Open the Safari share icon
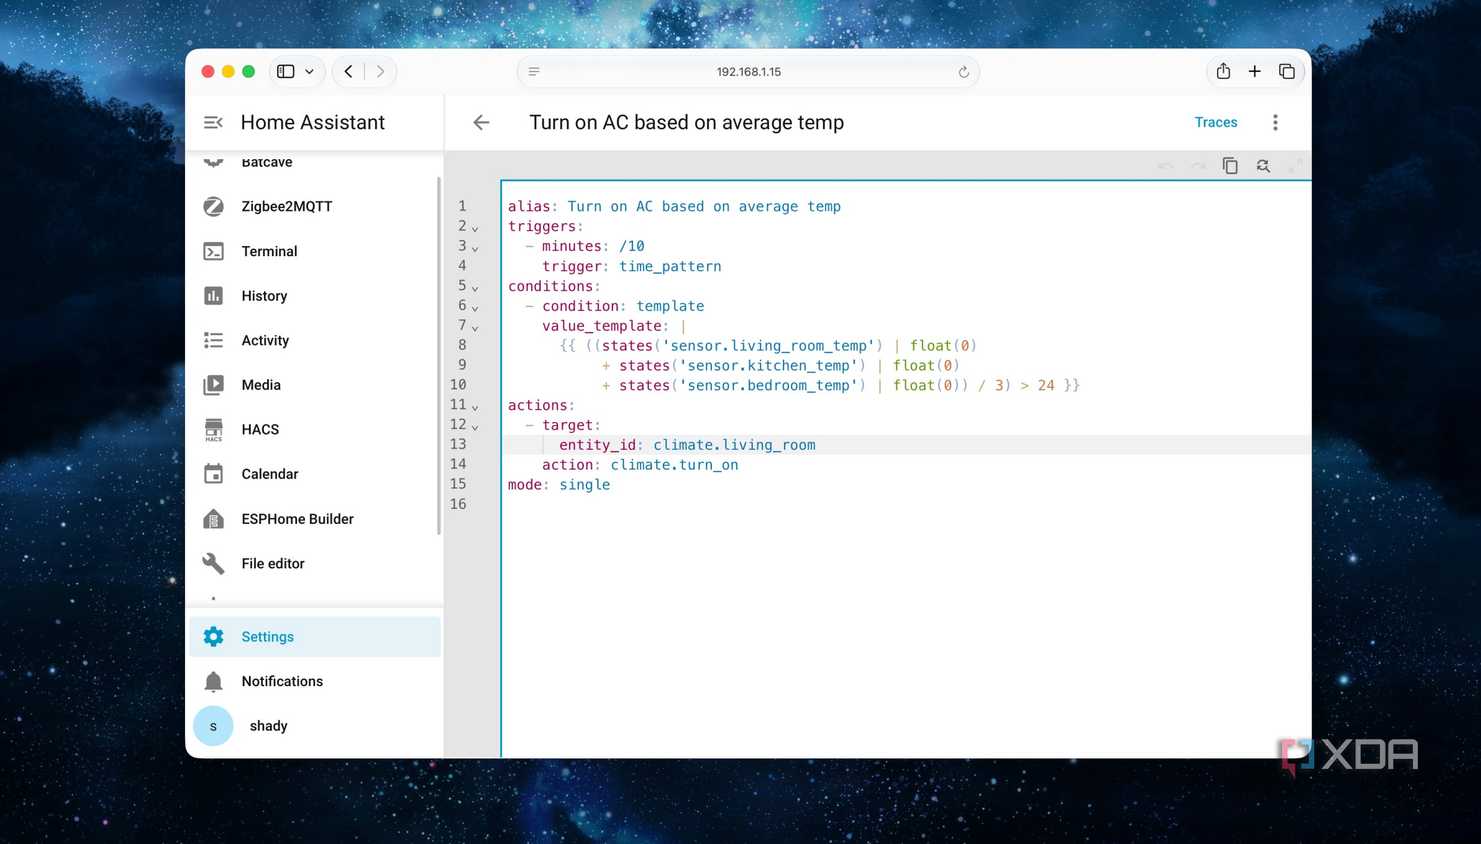 1223,71
